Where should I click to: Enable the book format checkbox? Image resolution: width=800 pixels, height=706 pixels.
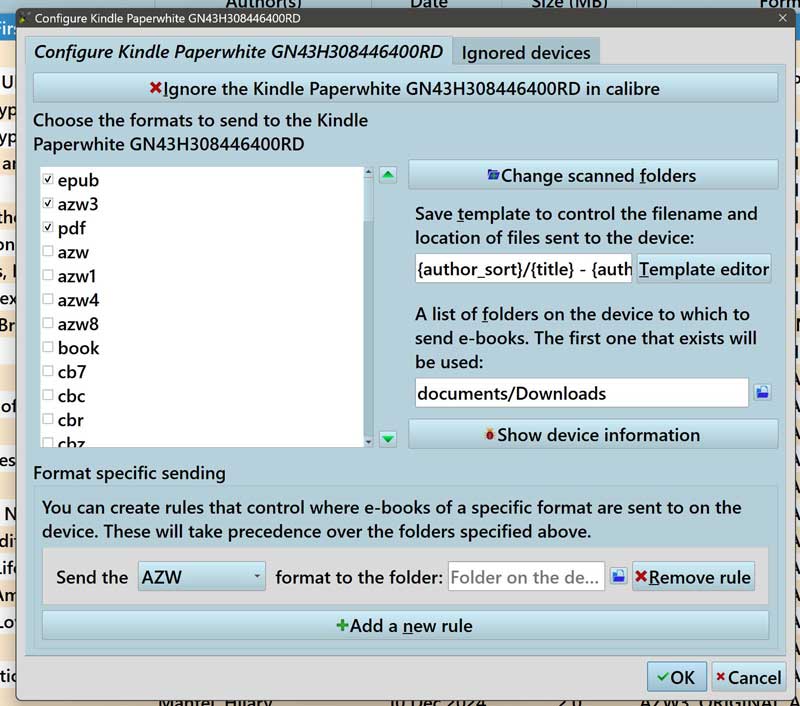(48, 347)
